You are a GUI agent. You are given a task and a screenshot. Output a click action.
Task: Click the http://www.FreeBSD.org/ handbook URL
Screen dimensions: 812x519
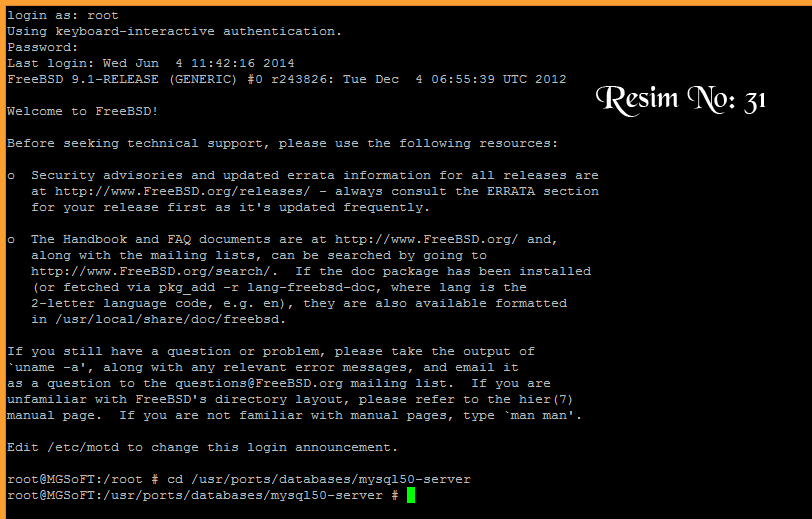[426, 239]
